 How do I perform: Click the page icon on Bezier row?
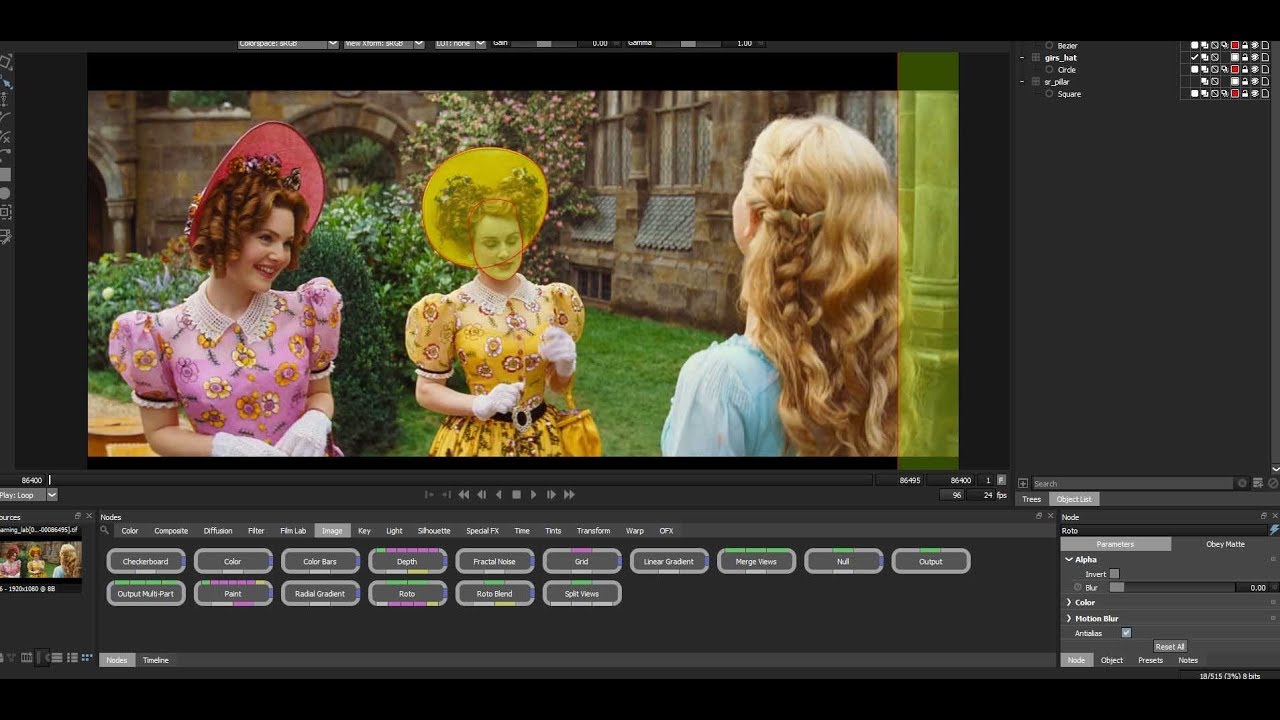click(x=1265, y=46)
